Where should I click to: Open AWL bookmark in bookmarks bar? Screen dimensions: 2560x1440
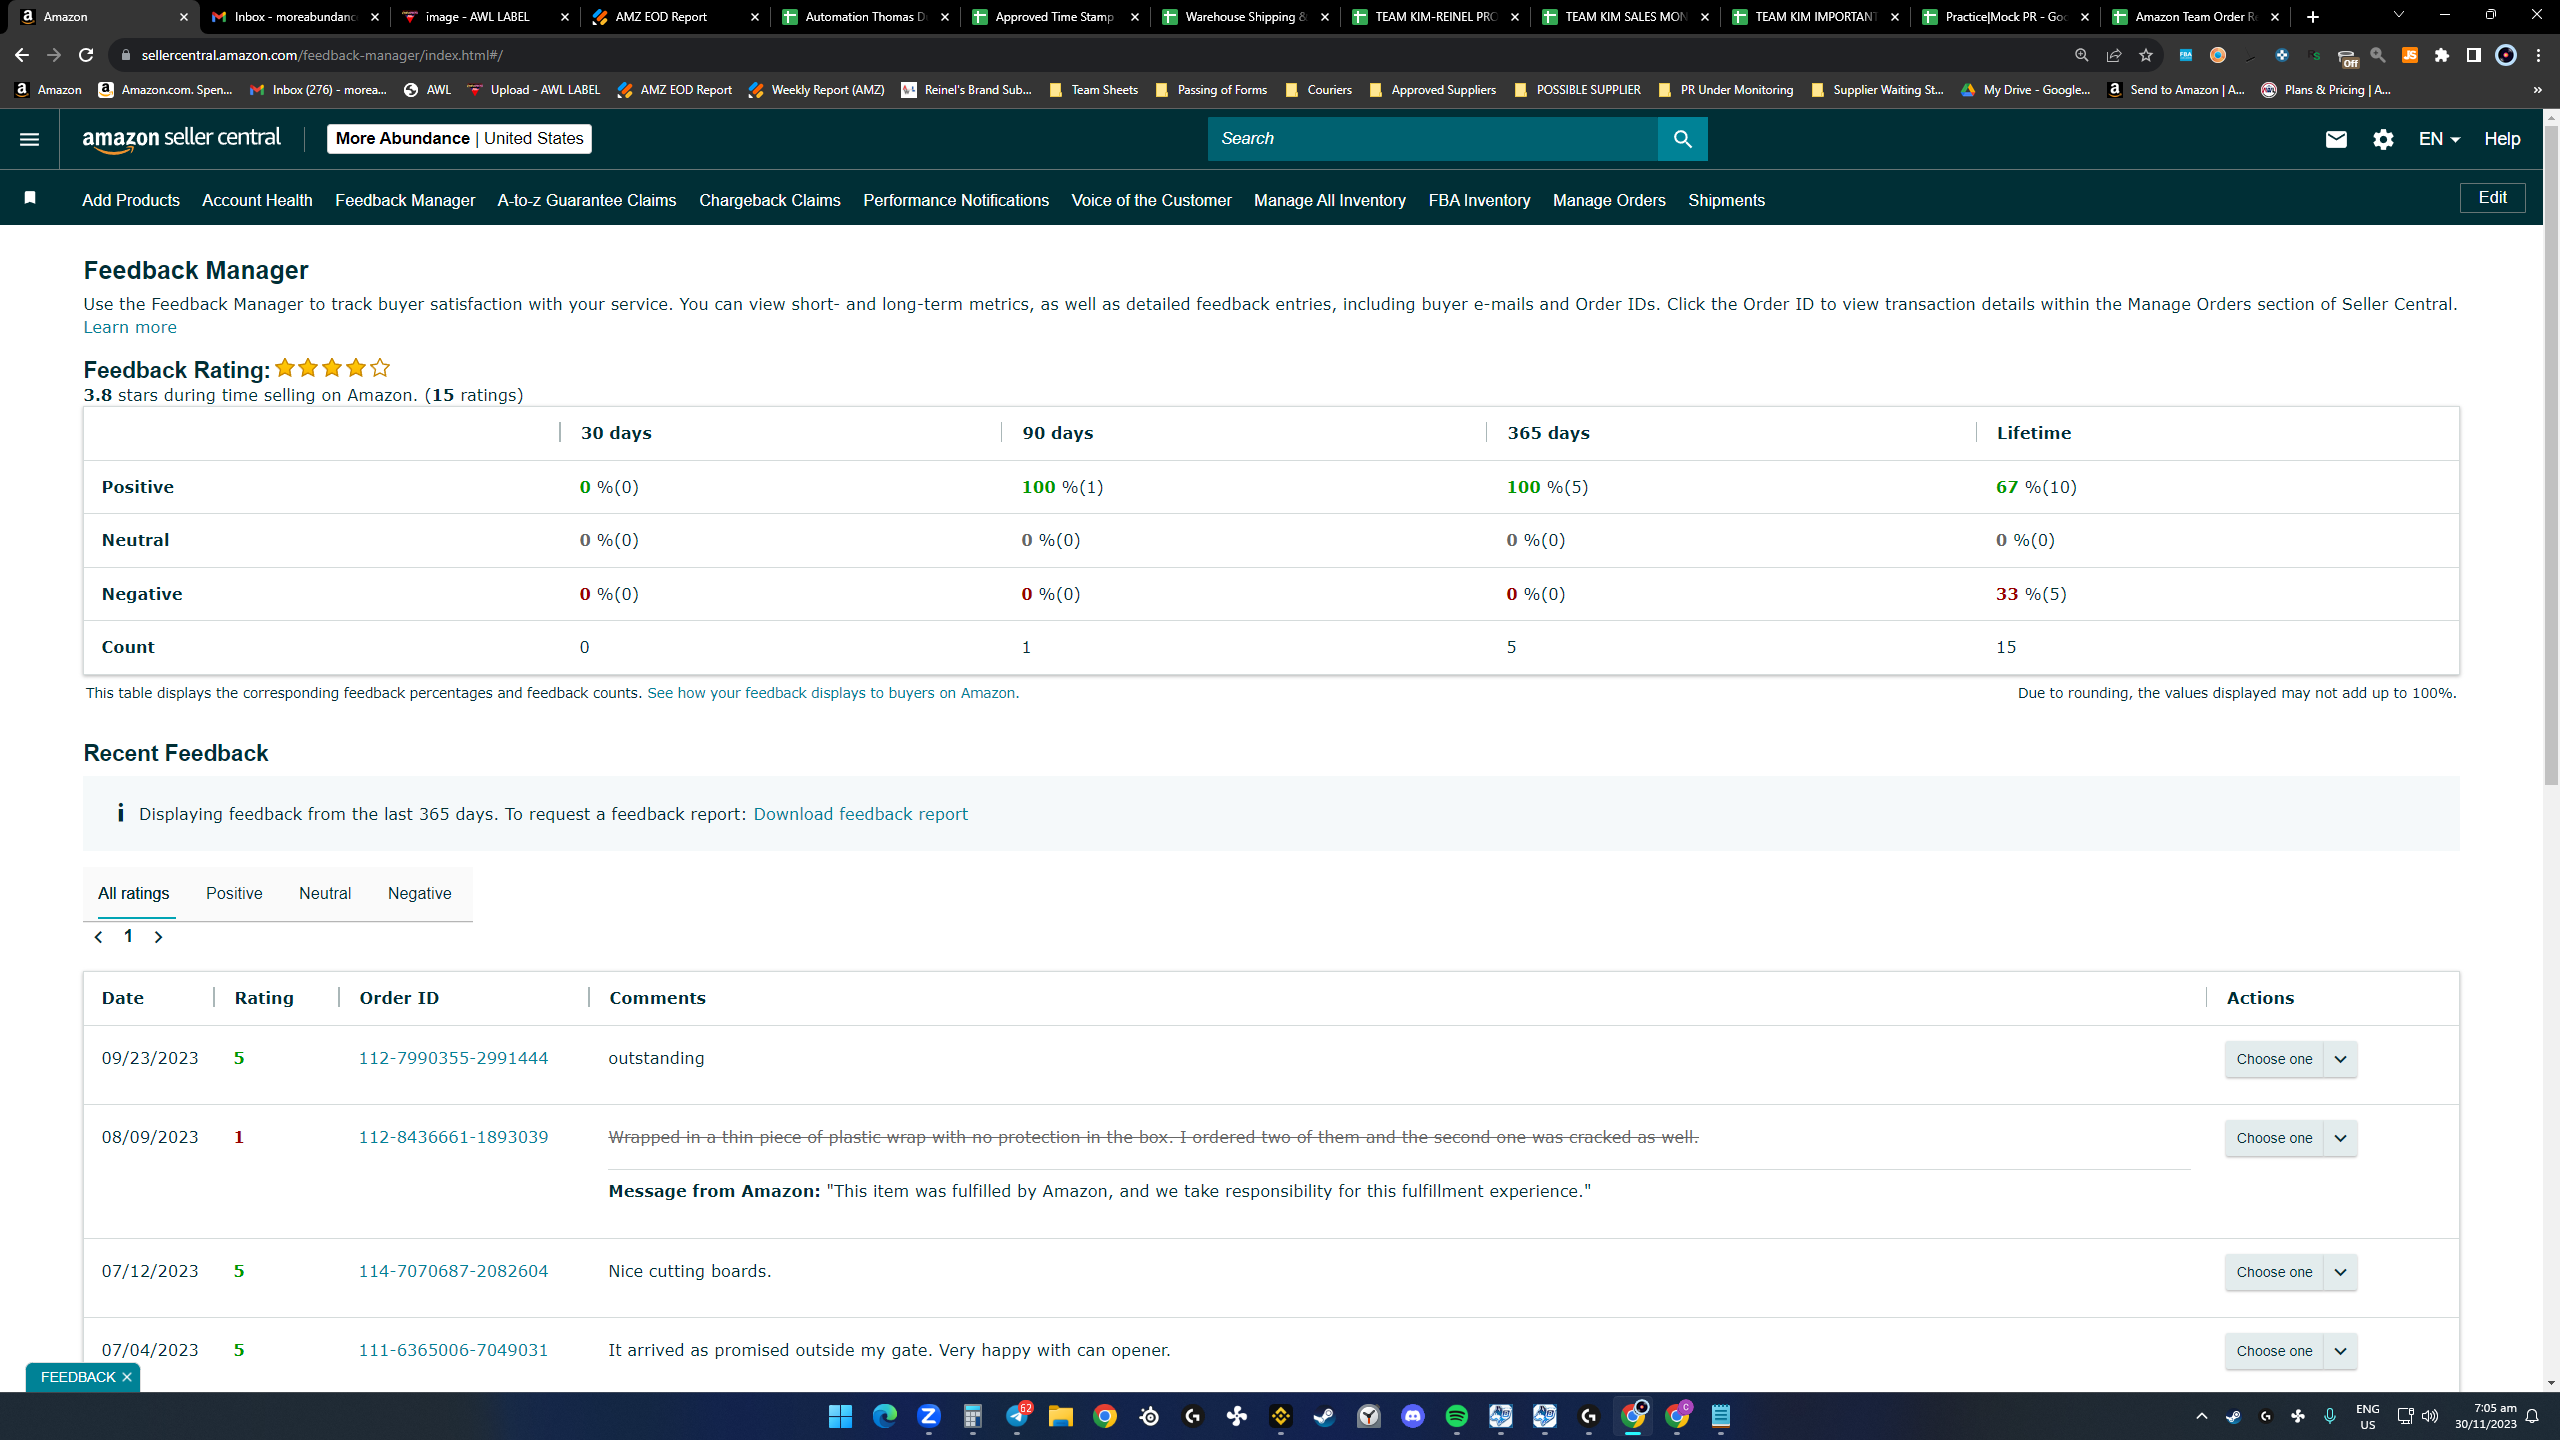coord(427,90)
